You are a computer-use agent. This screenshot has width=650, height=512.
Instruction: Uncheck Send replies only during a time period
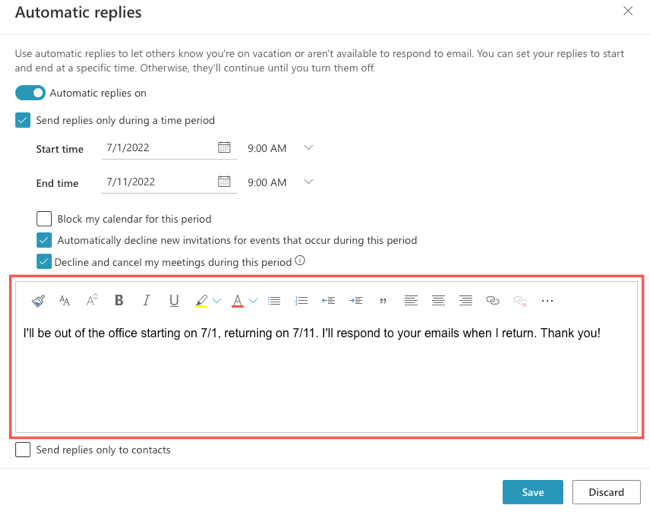coord(23,120)
